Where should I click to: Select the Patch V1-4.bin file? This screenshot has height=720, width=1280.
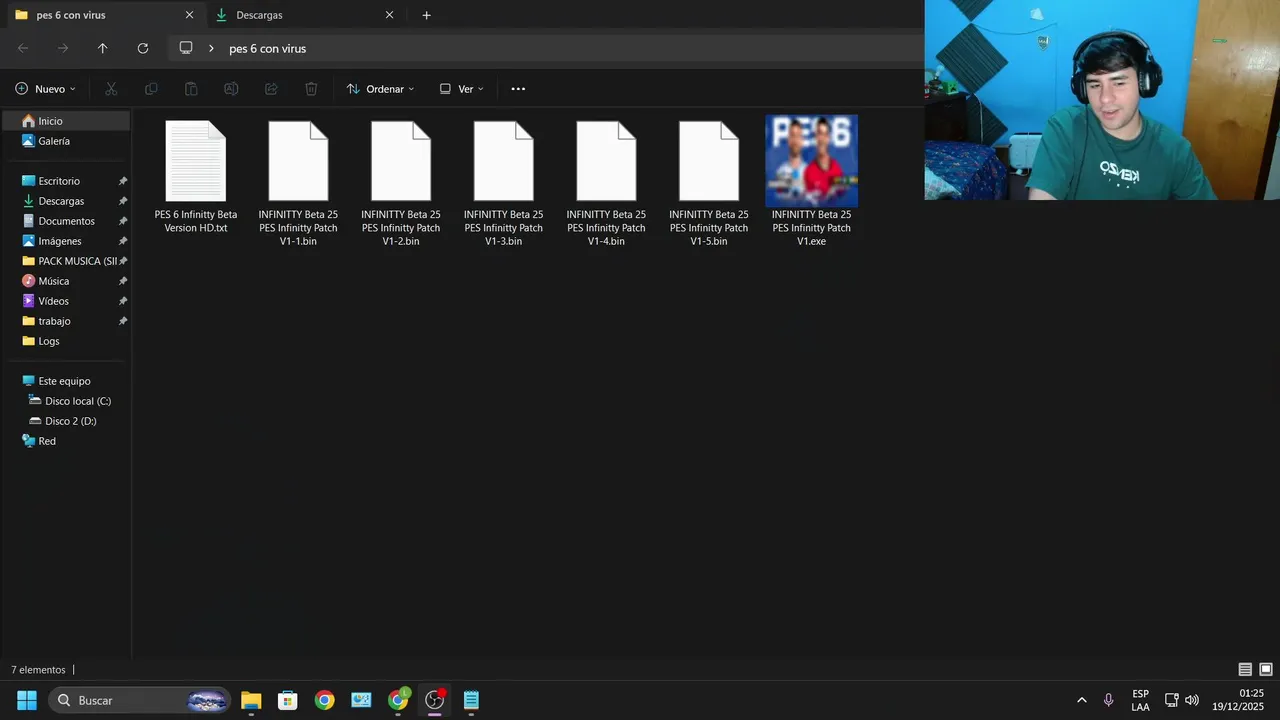click(606, 184)
